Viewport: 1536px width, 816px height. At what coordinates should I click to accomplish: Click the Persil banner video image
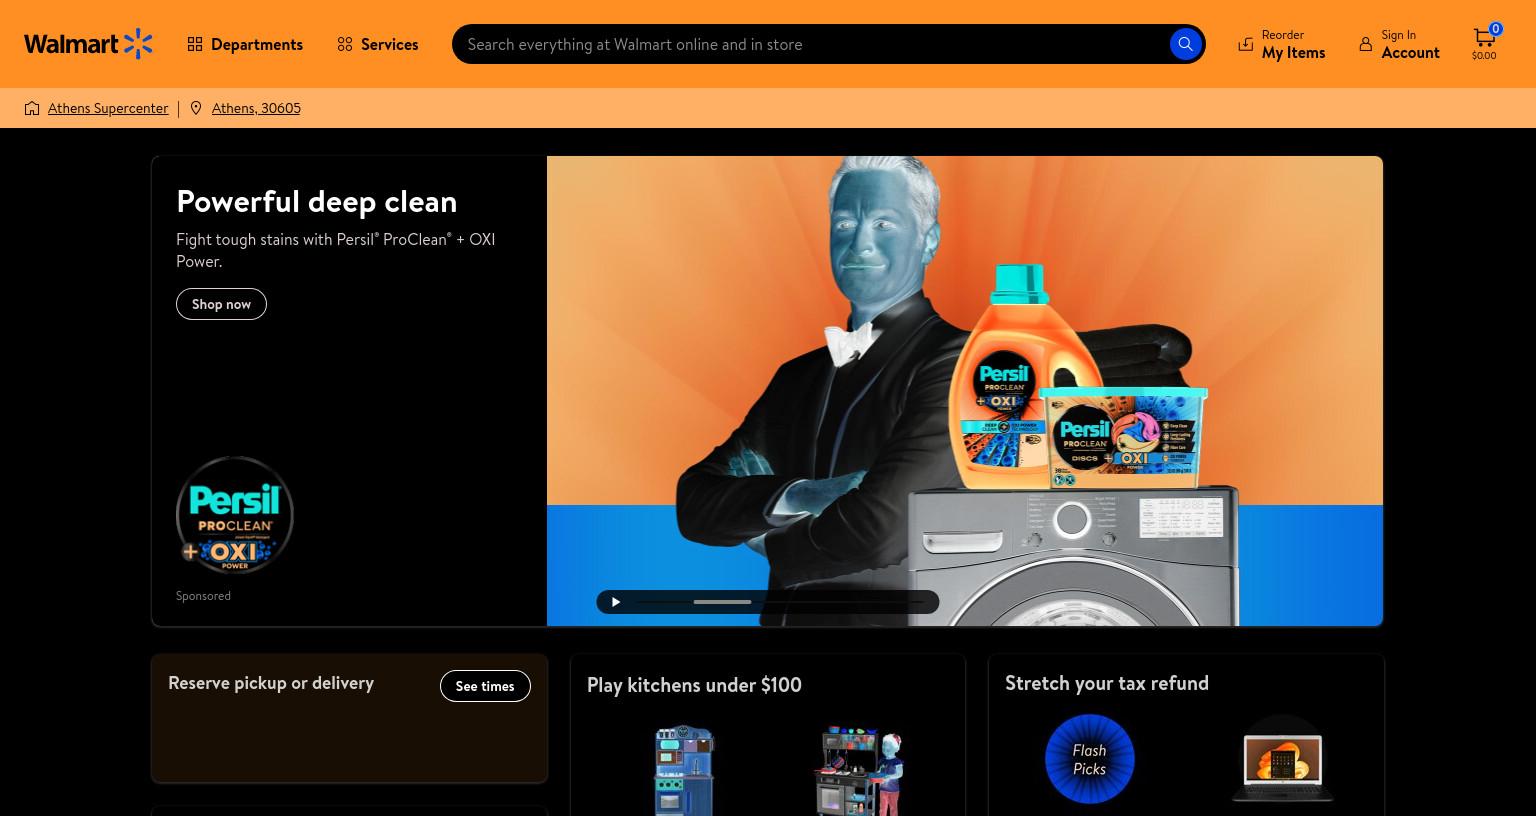965,391
